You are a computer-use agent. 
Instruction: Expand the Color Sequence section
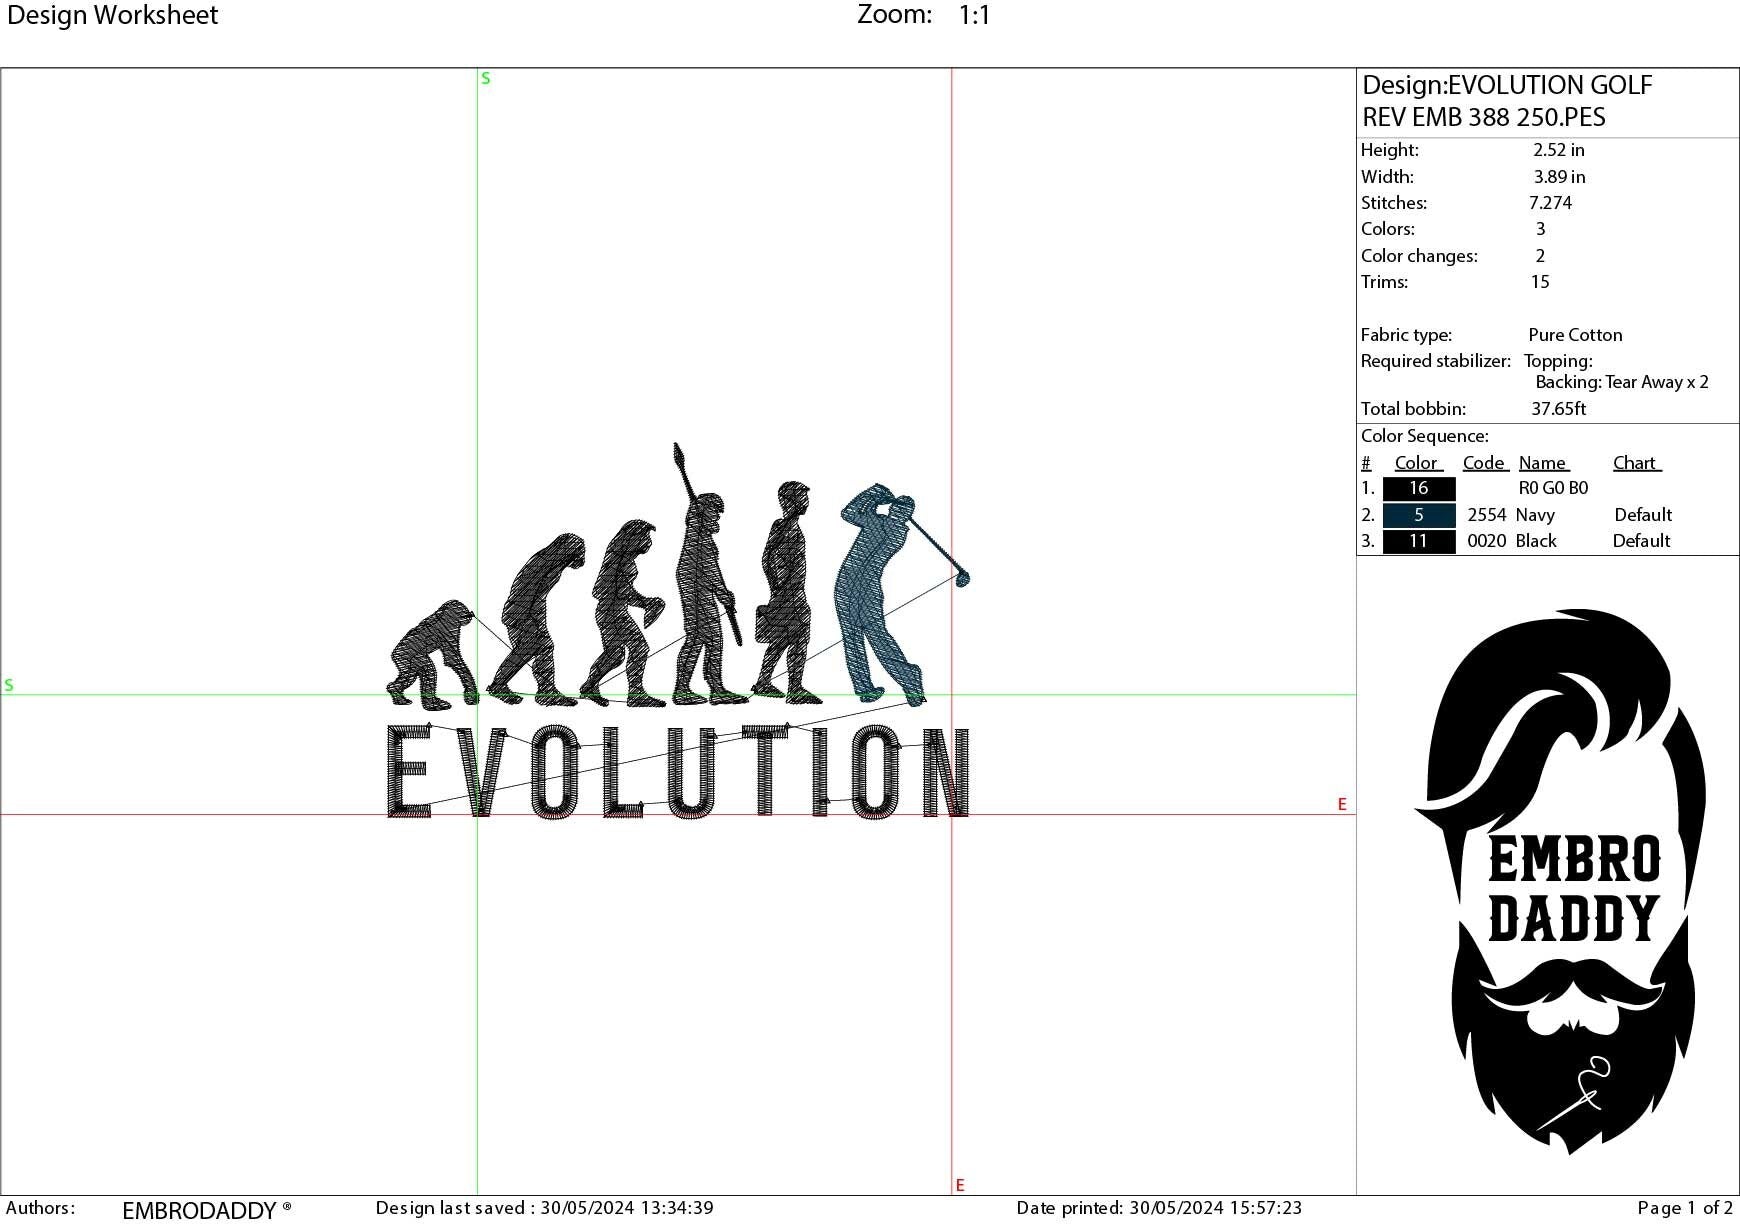tap(1423, 435)
